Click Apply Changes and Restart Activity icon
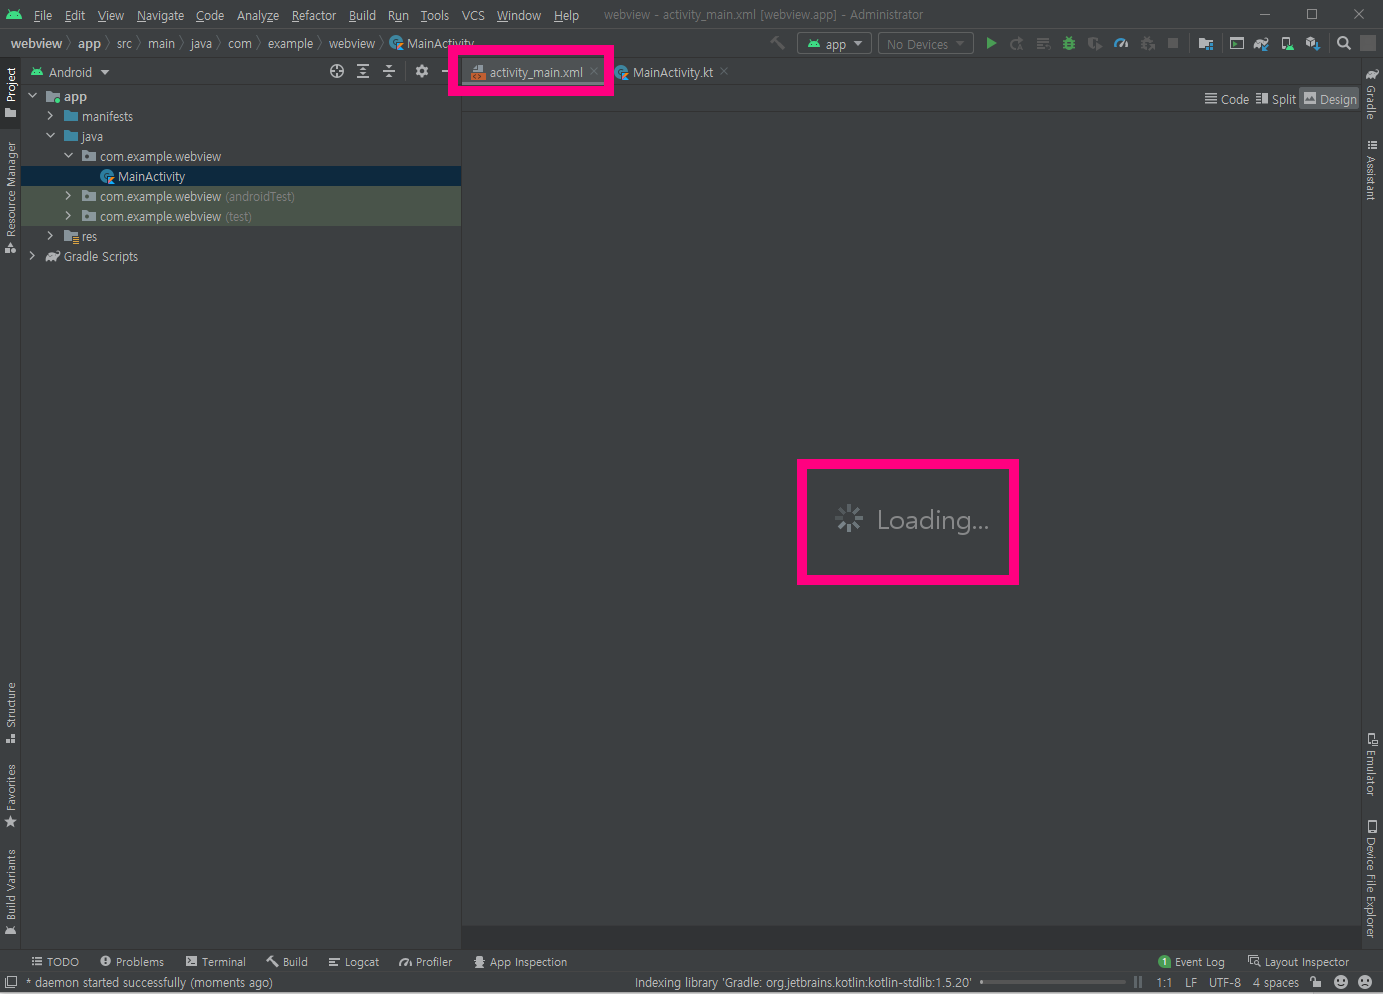Image resolution: width=1383 pixels, height=994 pixels. tap(1017, 43)
